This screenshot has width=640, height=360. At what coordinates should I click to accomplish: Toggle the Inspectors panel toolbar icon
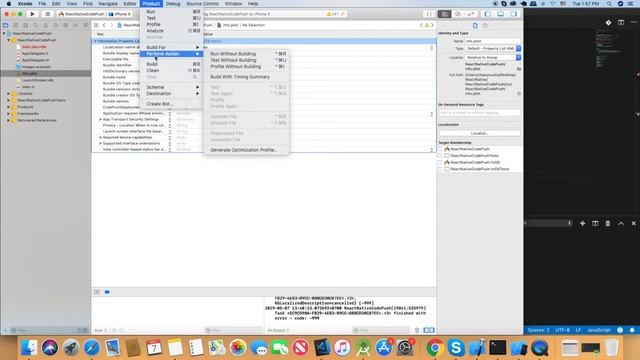pos(513,14)
